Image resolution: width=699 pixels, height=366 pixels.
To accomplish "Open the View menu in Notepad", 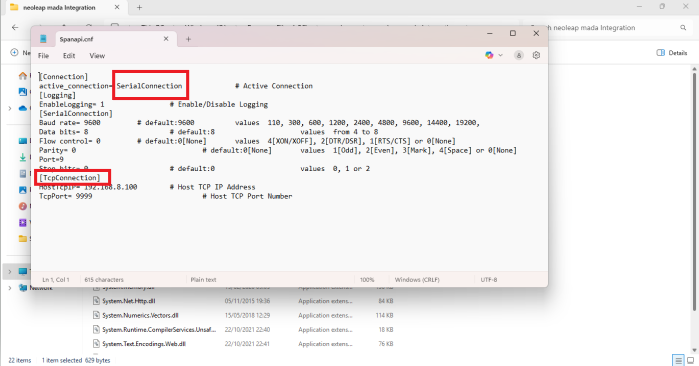I will (x=97, y=56).
